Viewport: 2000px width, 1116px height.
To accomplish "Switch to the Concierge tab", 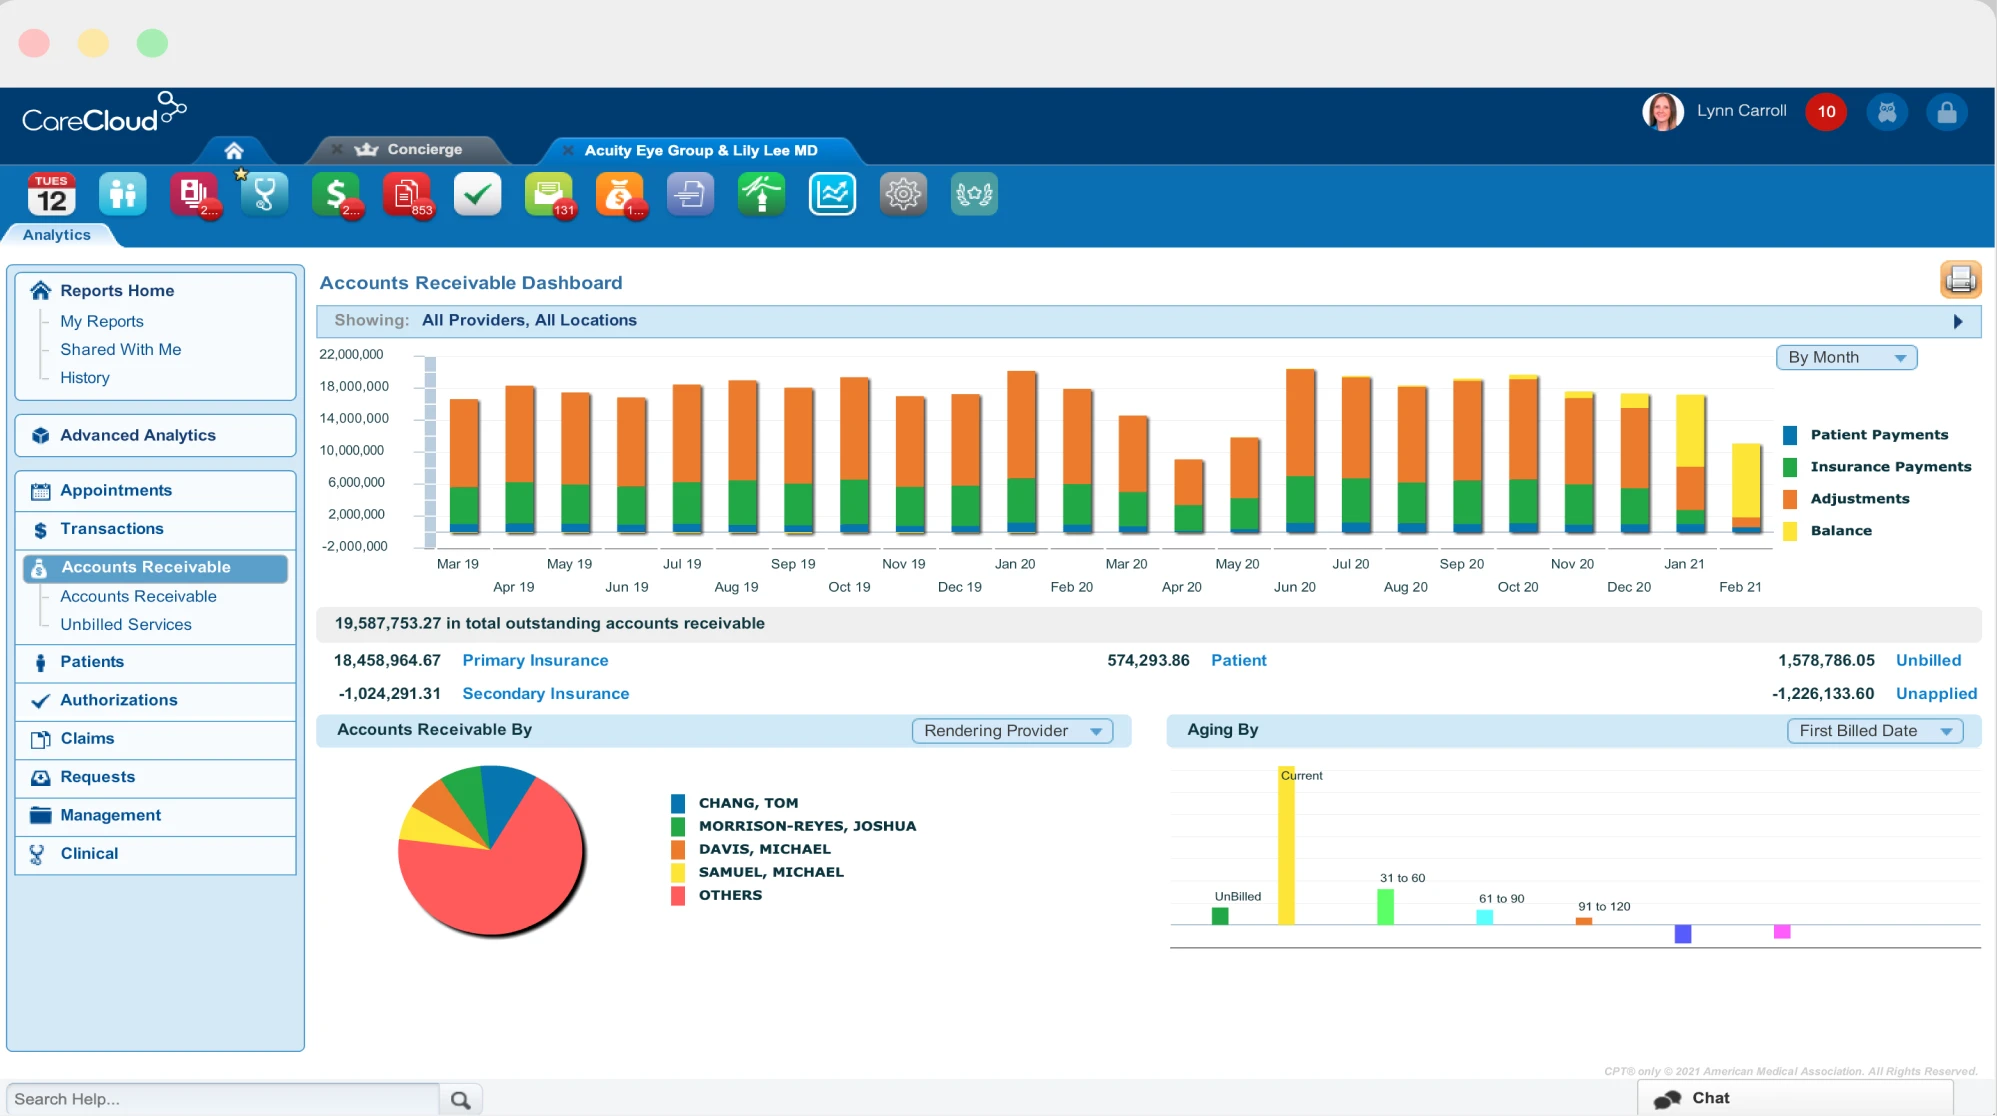I will tap(424, 149).
